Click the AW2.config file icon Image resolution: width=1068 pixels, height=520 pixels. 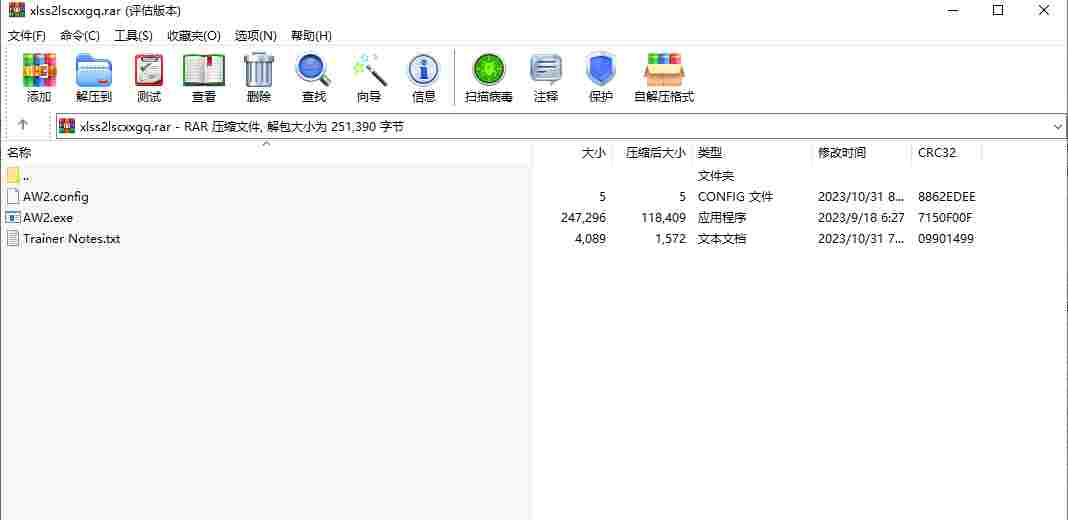(13, 196)
